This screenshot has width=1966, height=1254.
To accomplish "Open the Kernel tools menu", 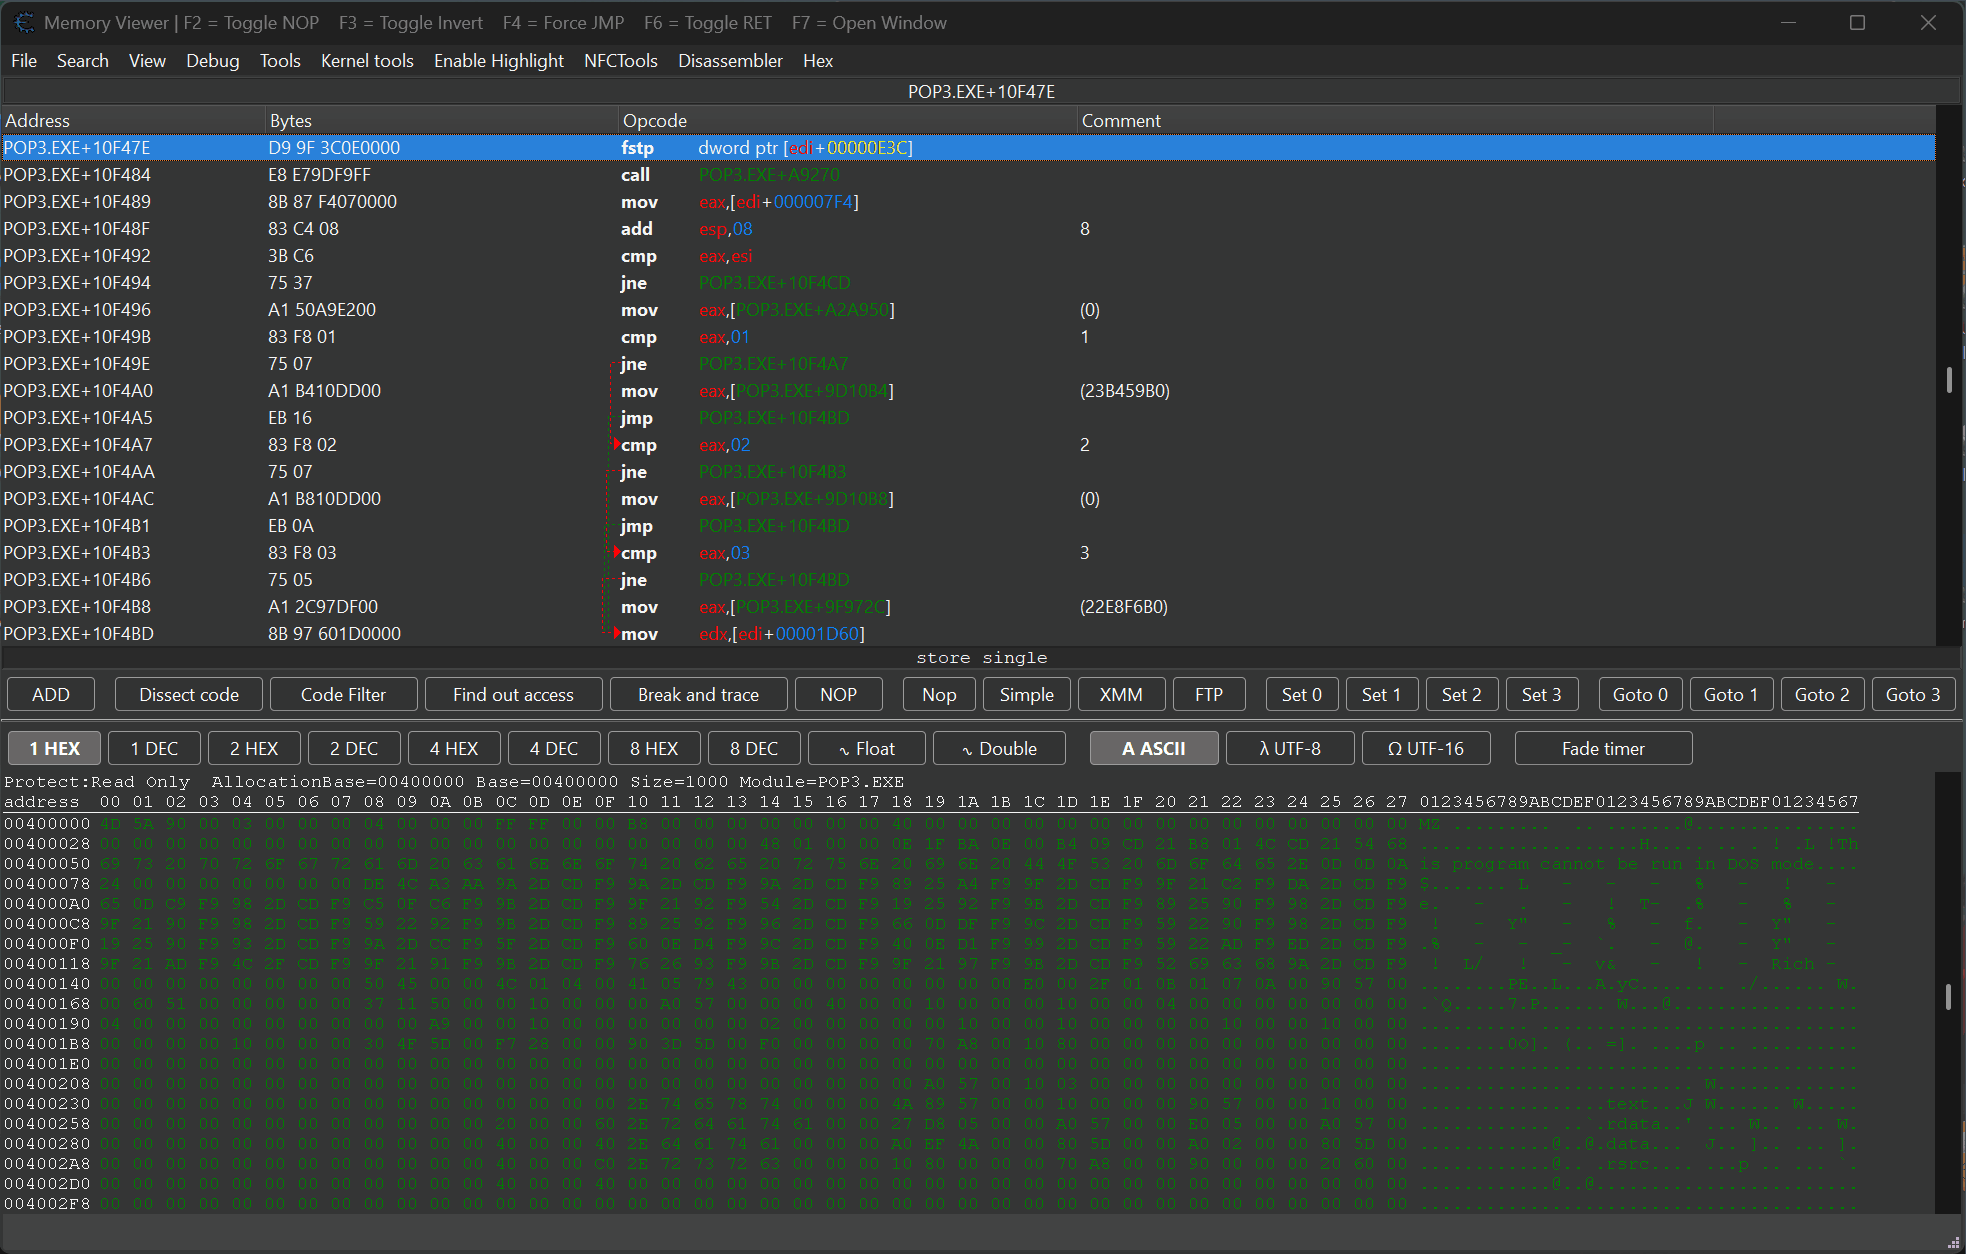I will (x=367, y=61).
